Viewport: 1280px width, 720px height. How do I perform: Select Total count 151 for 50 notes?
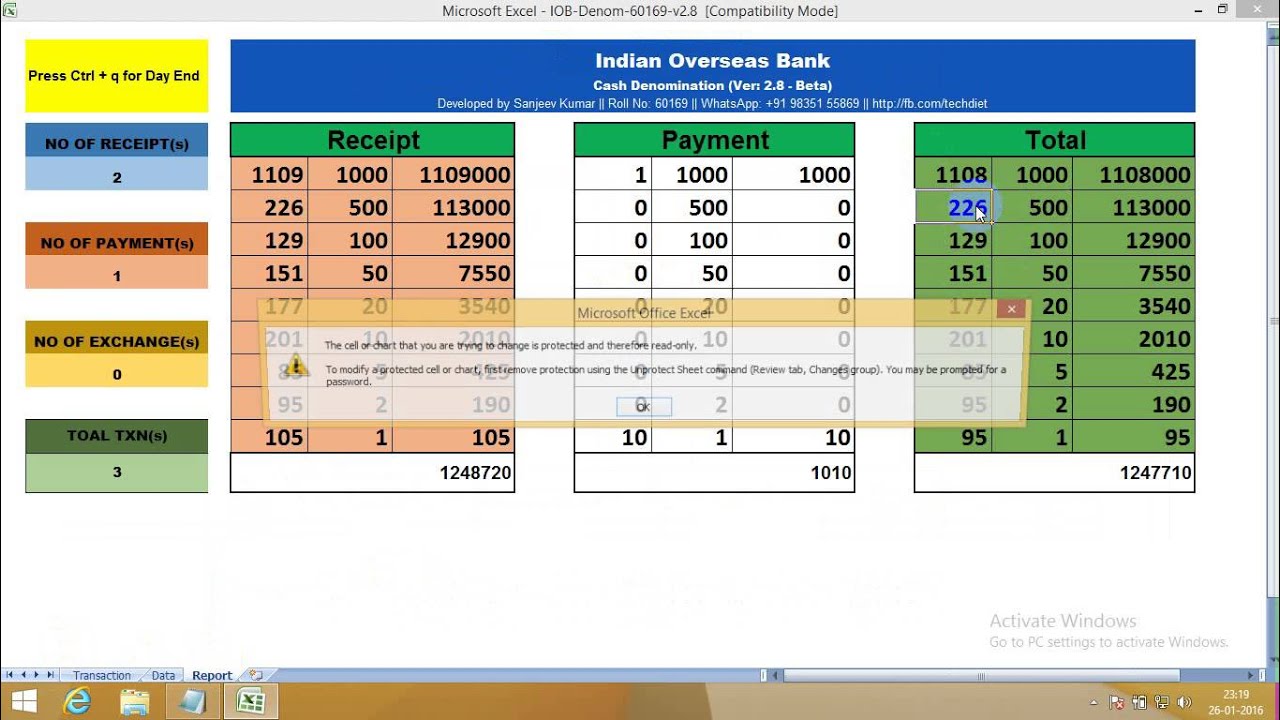[x=953, y=273]
